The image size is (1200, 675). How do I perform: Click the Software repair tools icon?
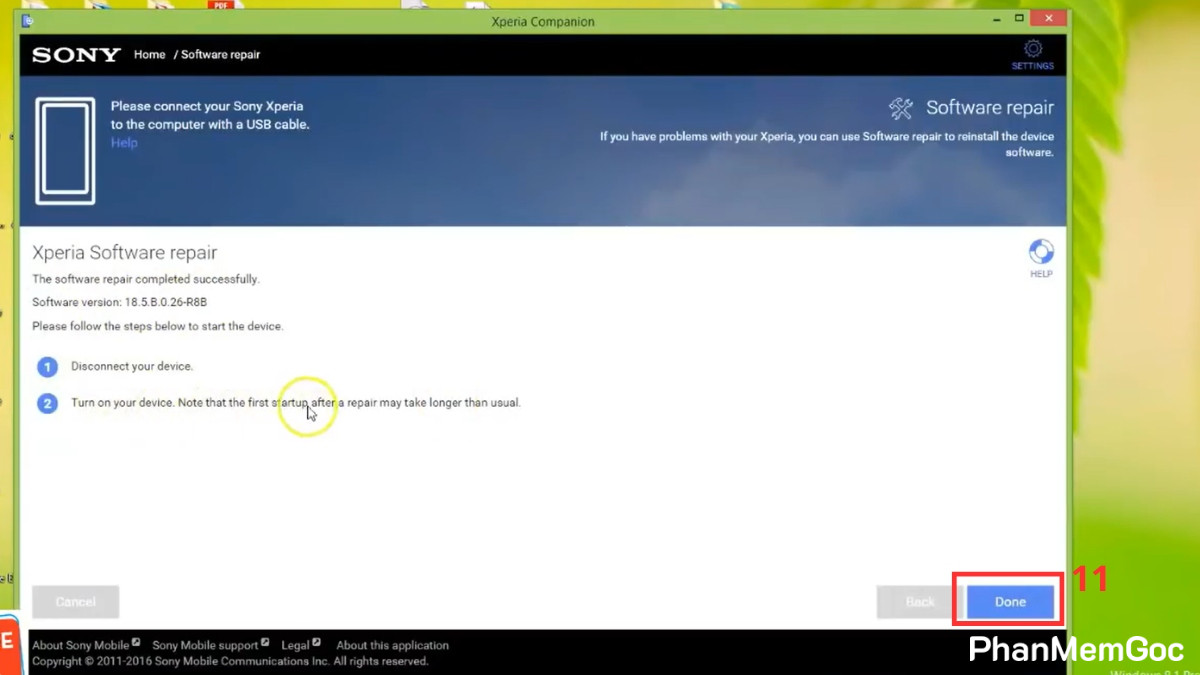[901, 108]
